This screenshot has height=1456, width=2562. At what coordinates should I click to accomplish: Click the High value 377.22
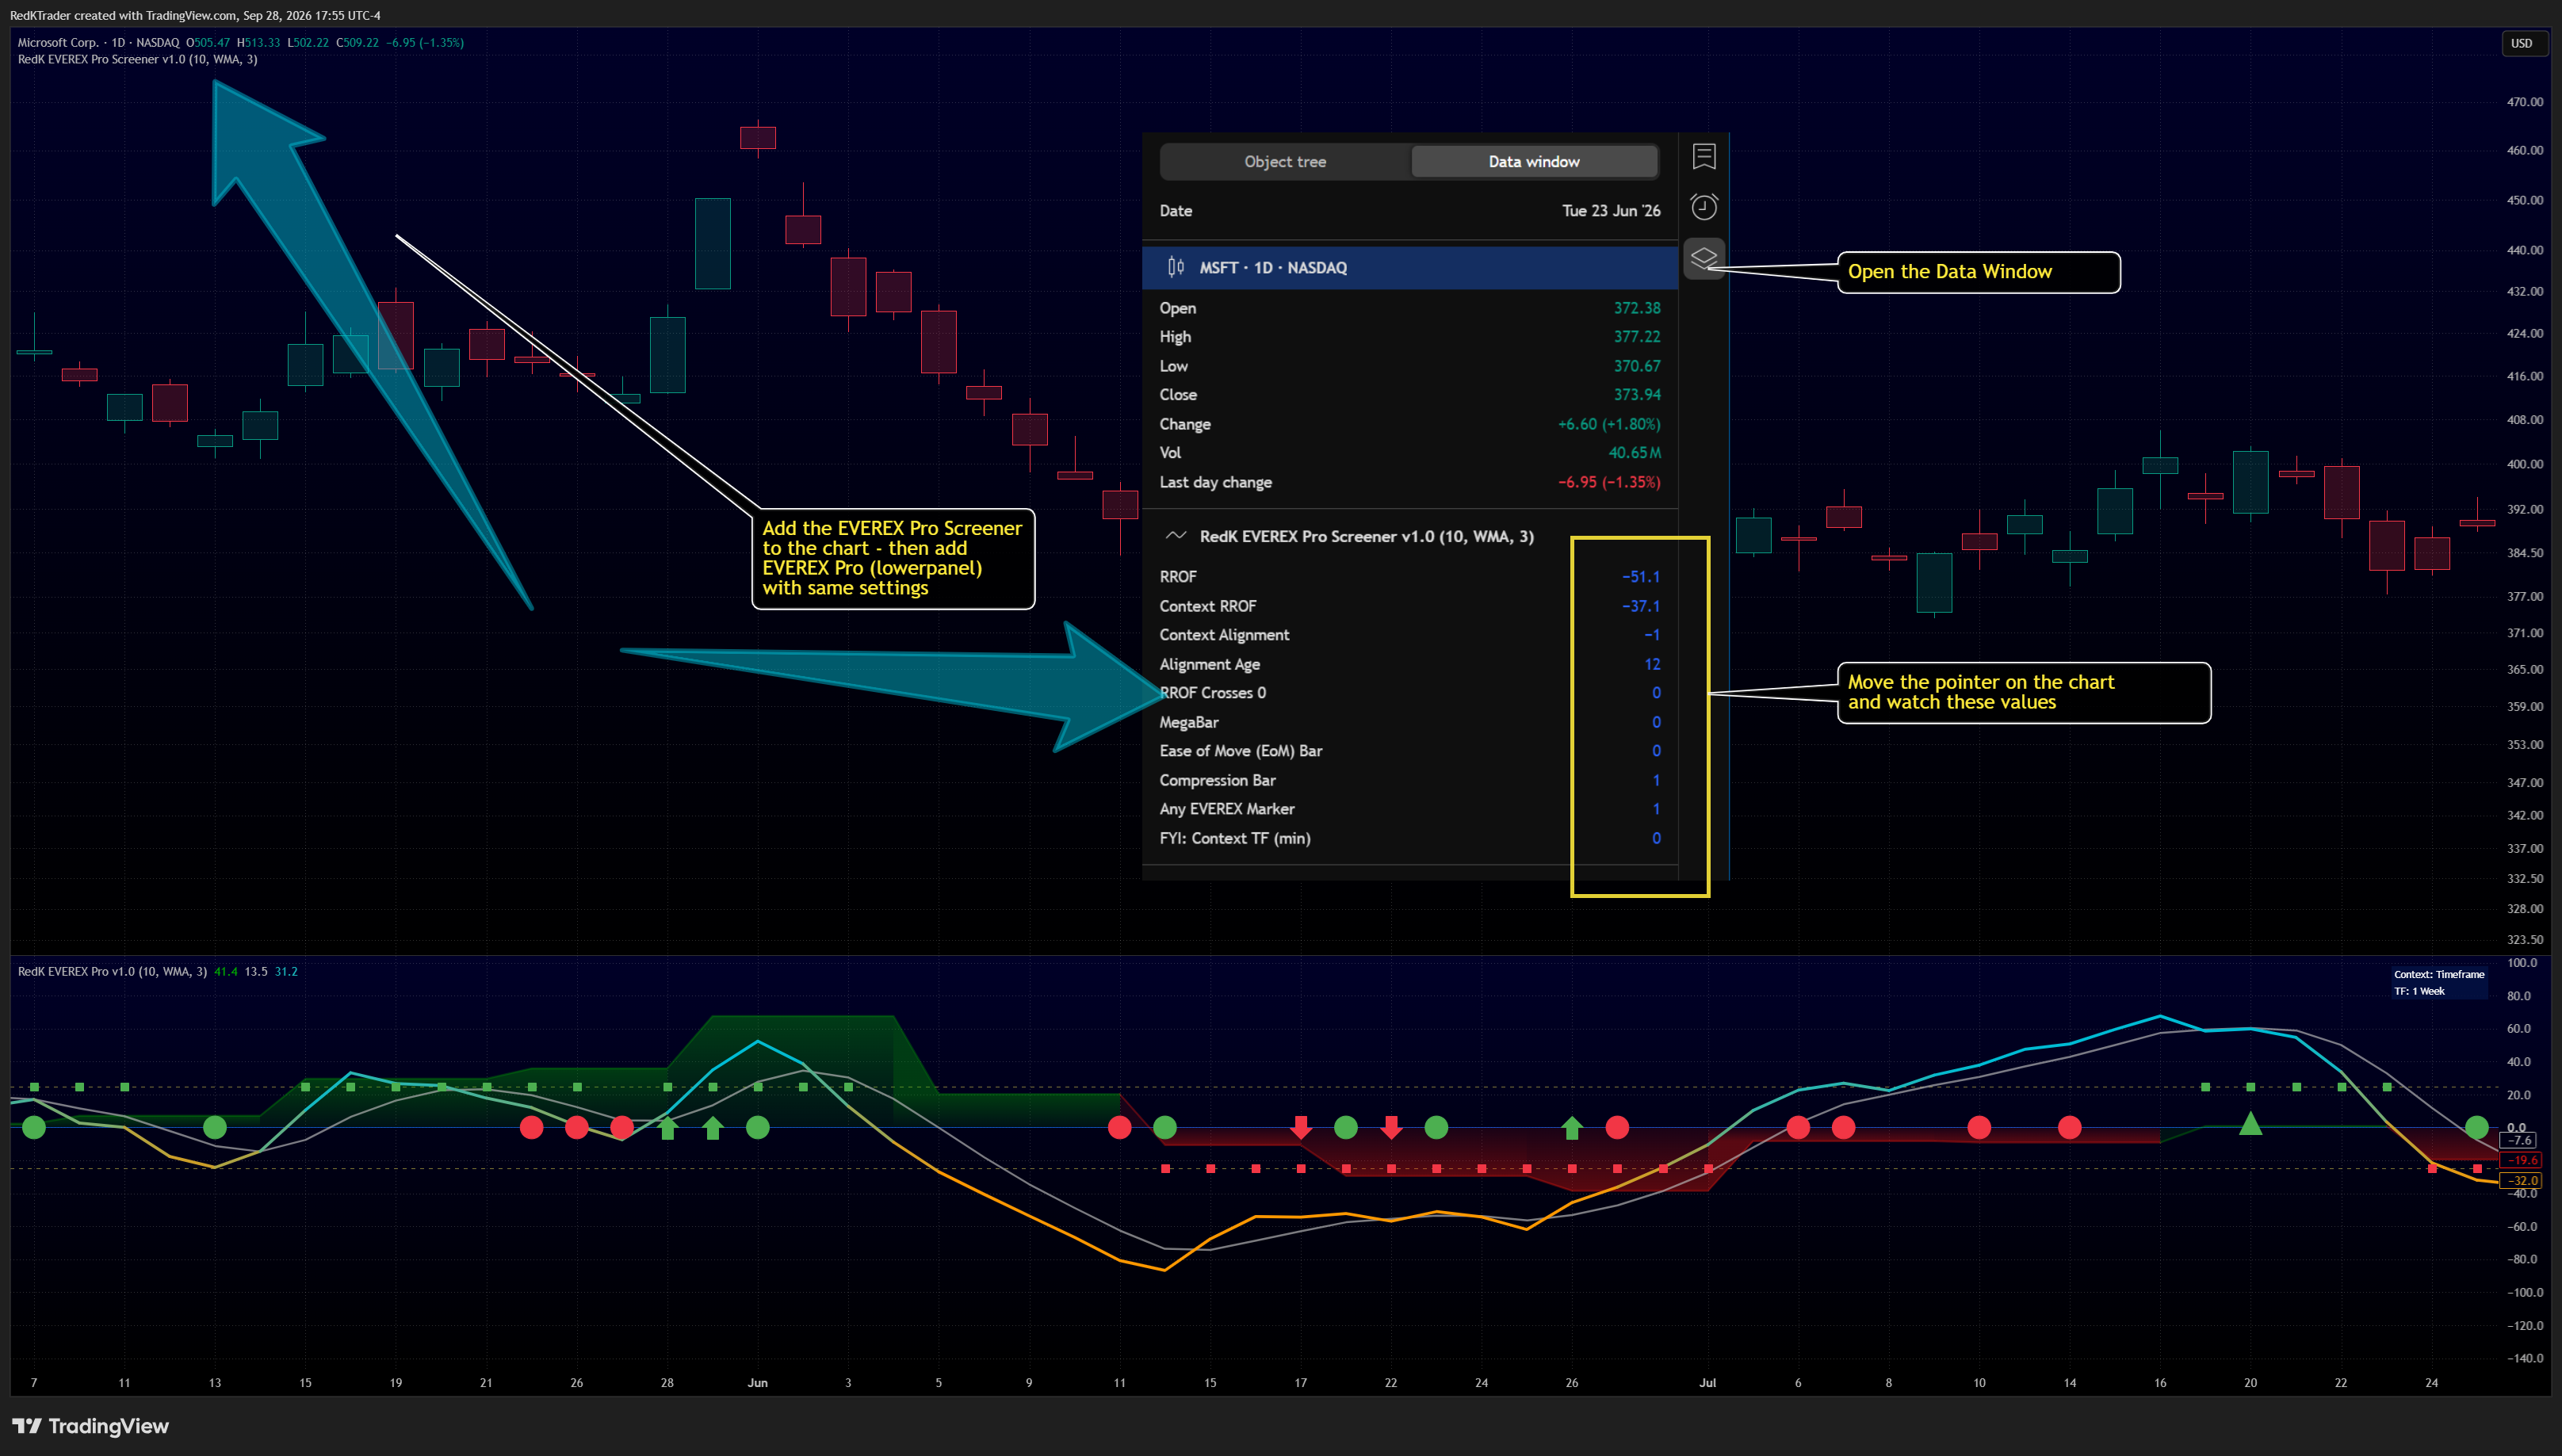click(x=1637, y=336)
